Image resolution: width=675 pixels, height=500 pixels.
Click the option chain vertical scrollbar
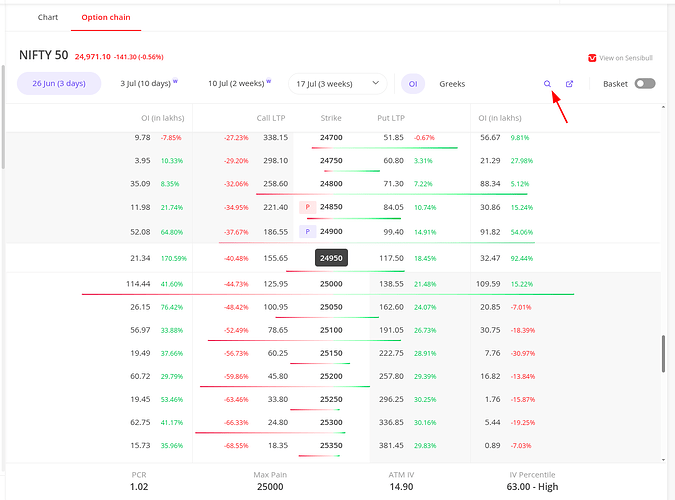[x=662, y=354]
